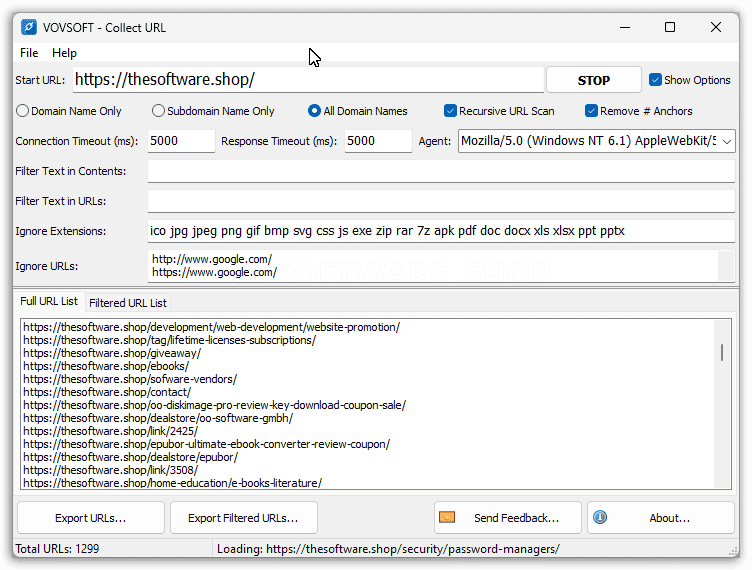Click the Ignore Extensions field
Screen dimensions: 752x570
tap(441, 231)
